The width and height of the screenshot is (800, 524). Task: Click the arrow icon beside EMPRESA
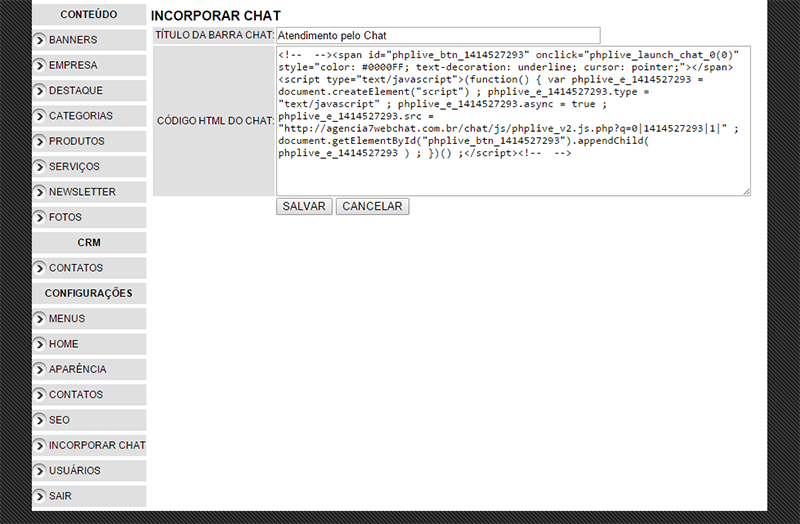coord(39,65)
